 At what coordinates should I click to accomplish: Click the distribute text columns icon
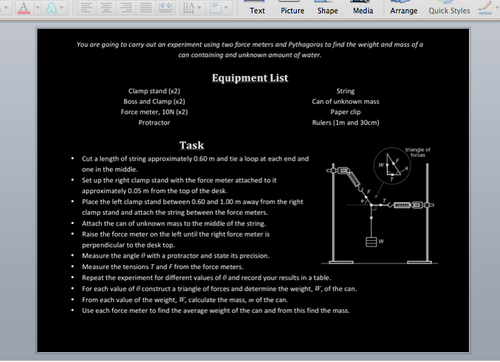(166, 7)
